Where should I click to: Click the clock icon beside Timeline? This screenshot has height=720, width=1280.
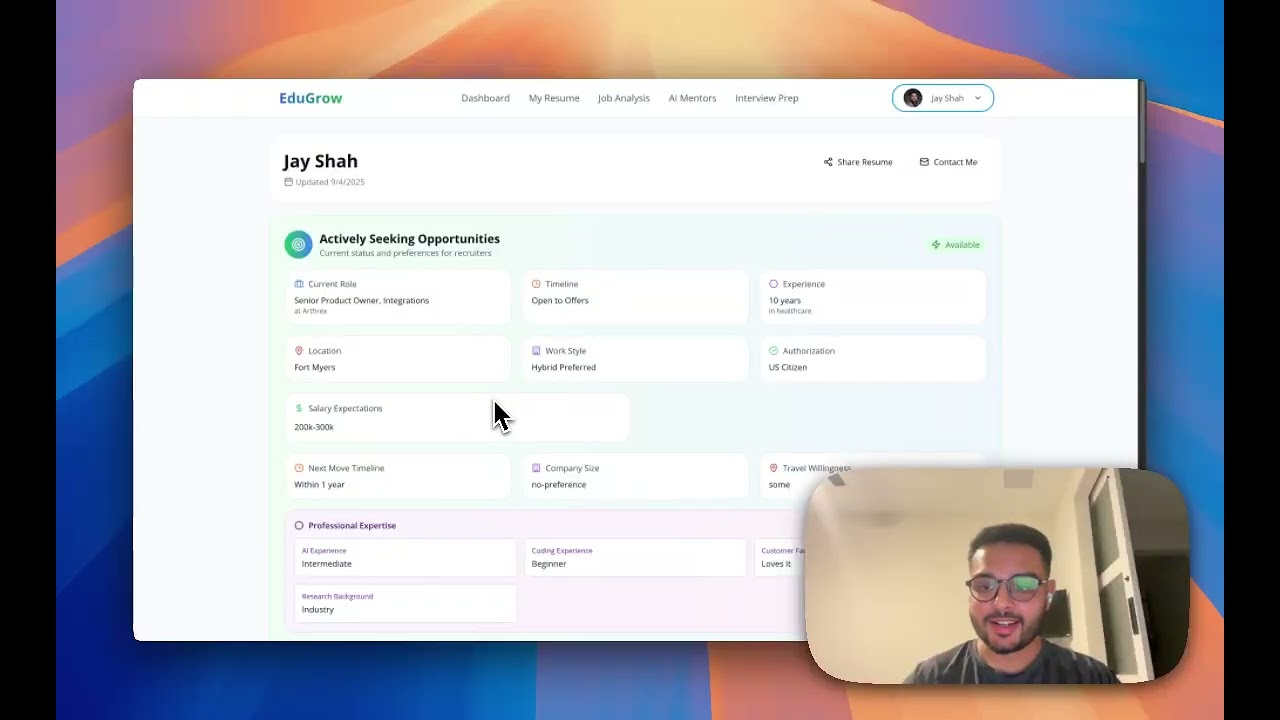(x=536, y=284)
